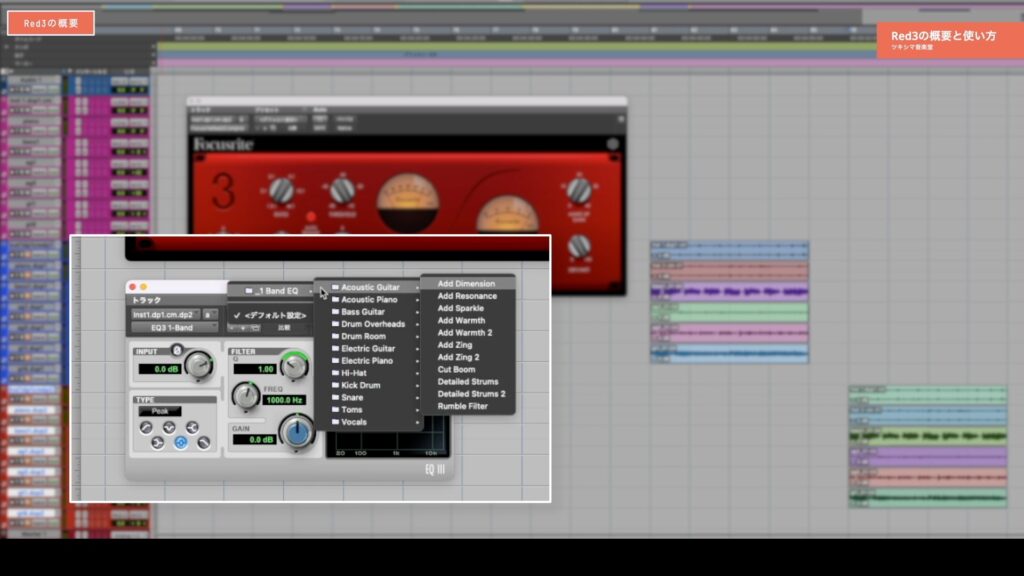Select the High-Pass filter type icon
1024x576 pixels.
(146, 427)
